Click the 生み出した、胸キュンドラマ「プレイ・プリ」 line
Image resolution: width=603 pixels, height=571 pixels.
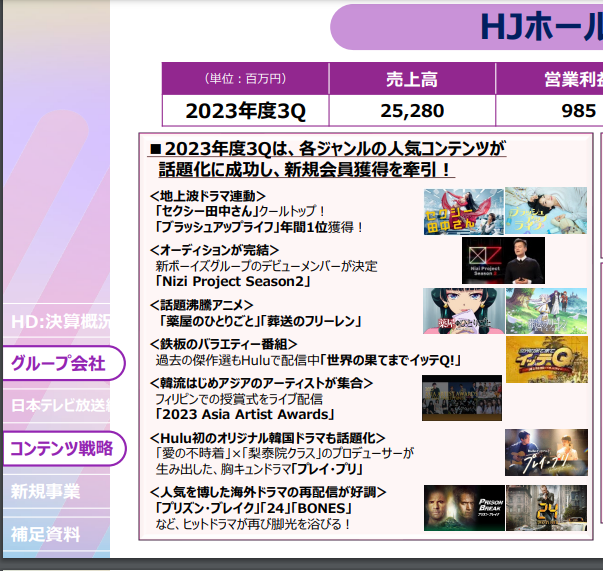[x=259, y=469]
